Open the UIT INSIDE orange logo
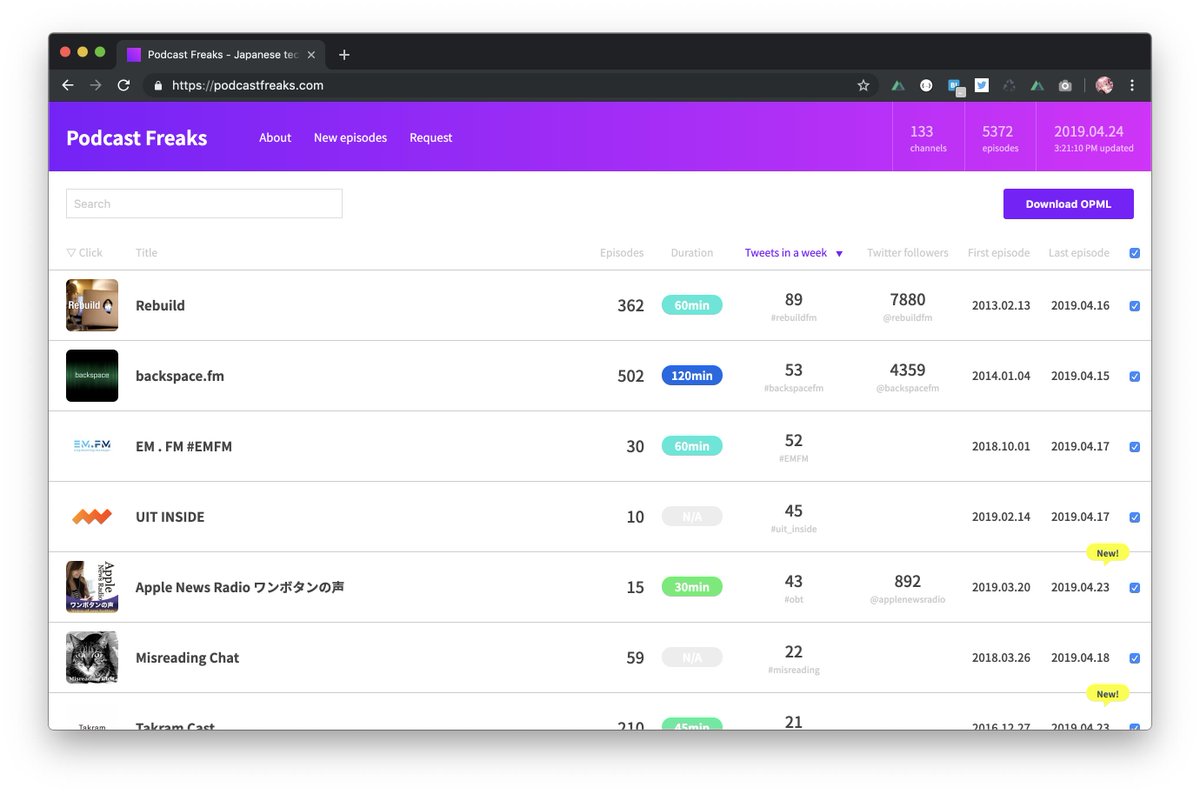1200x794 pixels. (92, 516)
